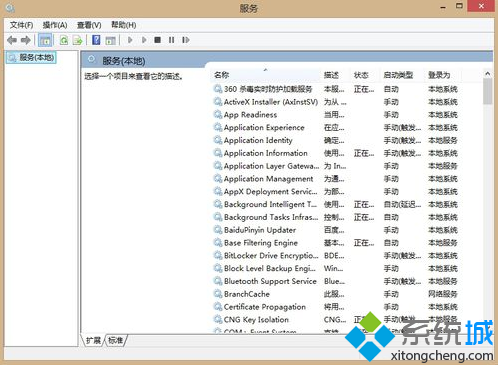The width and height of the screenshot is (498, 366).
Task: Open the 操作(A) menu
Action: (55, 25)
